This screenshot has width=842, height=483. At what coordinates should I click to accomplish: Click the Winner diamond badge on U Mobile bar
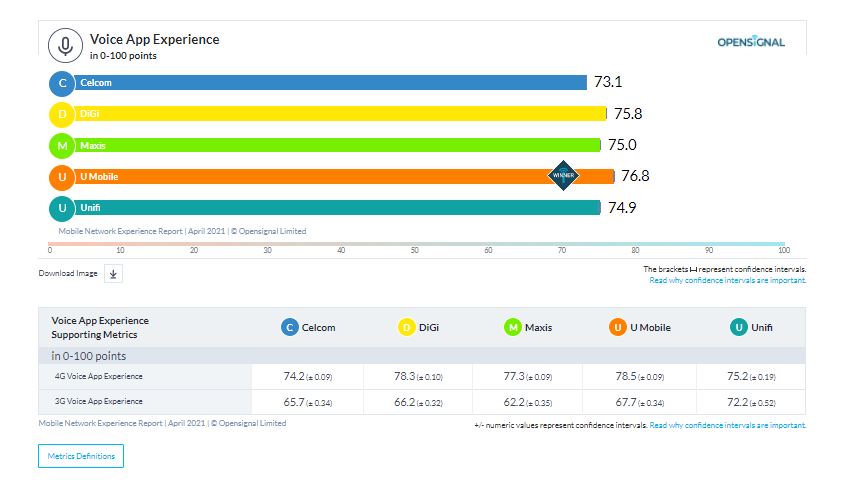(x=563, y=175)
